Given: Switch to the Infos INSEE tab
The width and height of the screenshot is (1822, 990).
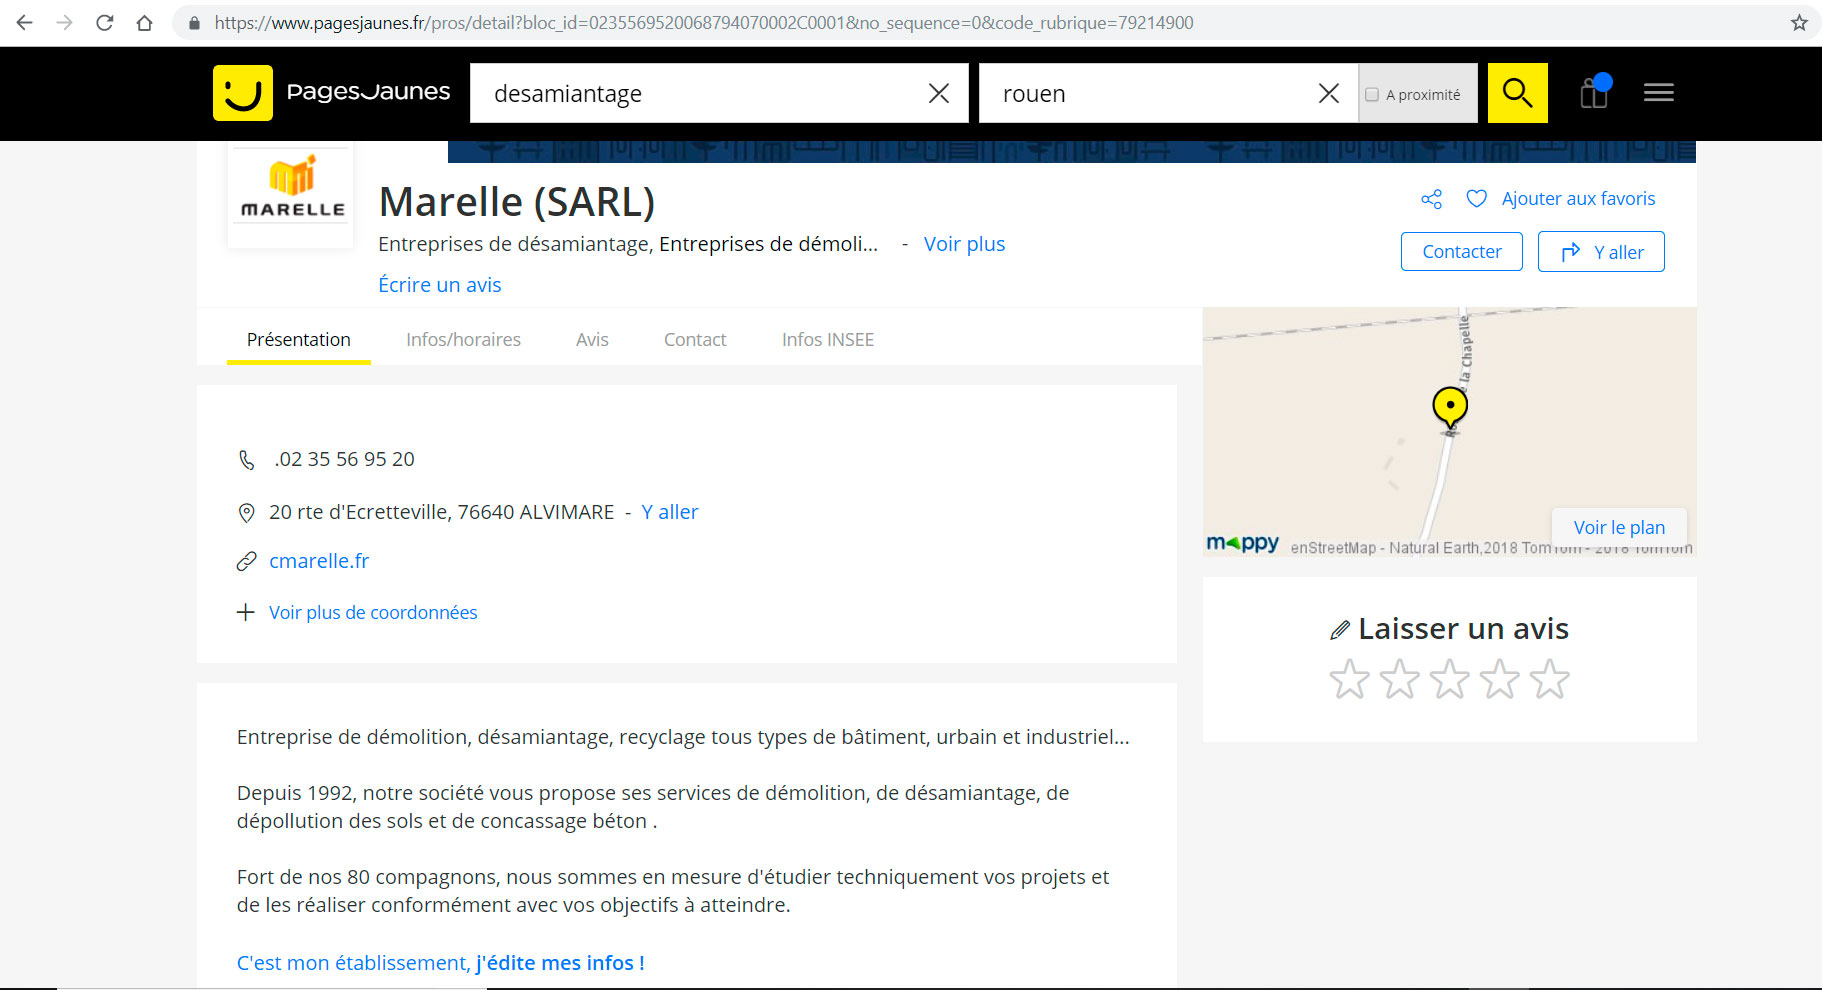Looking at the screenshot, I should pos(827,340).
